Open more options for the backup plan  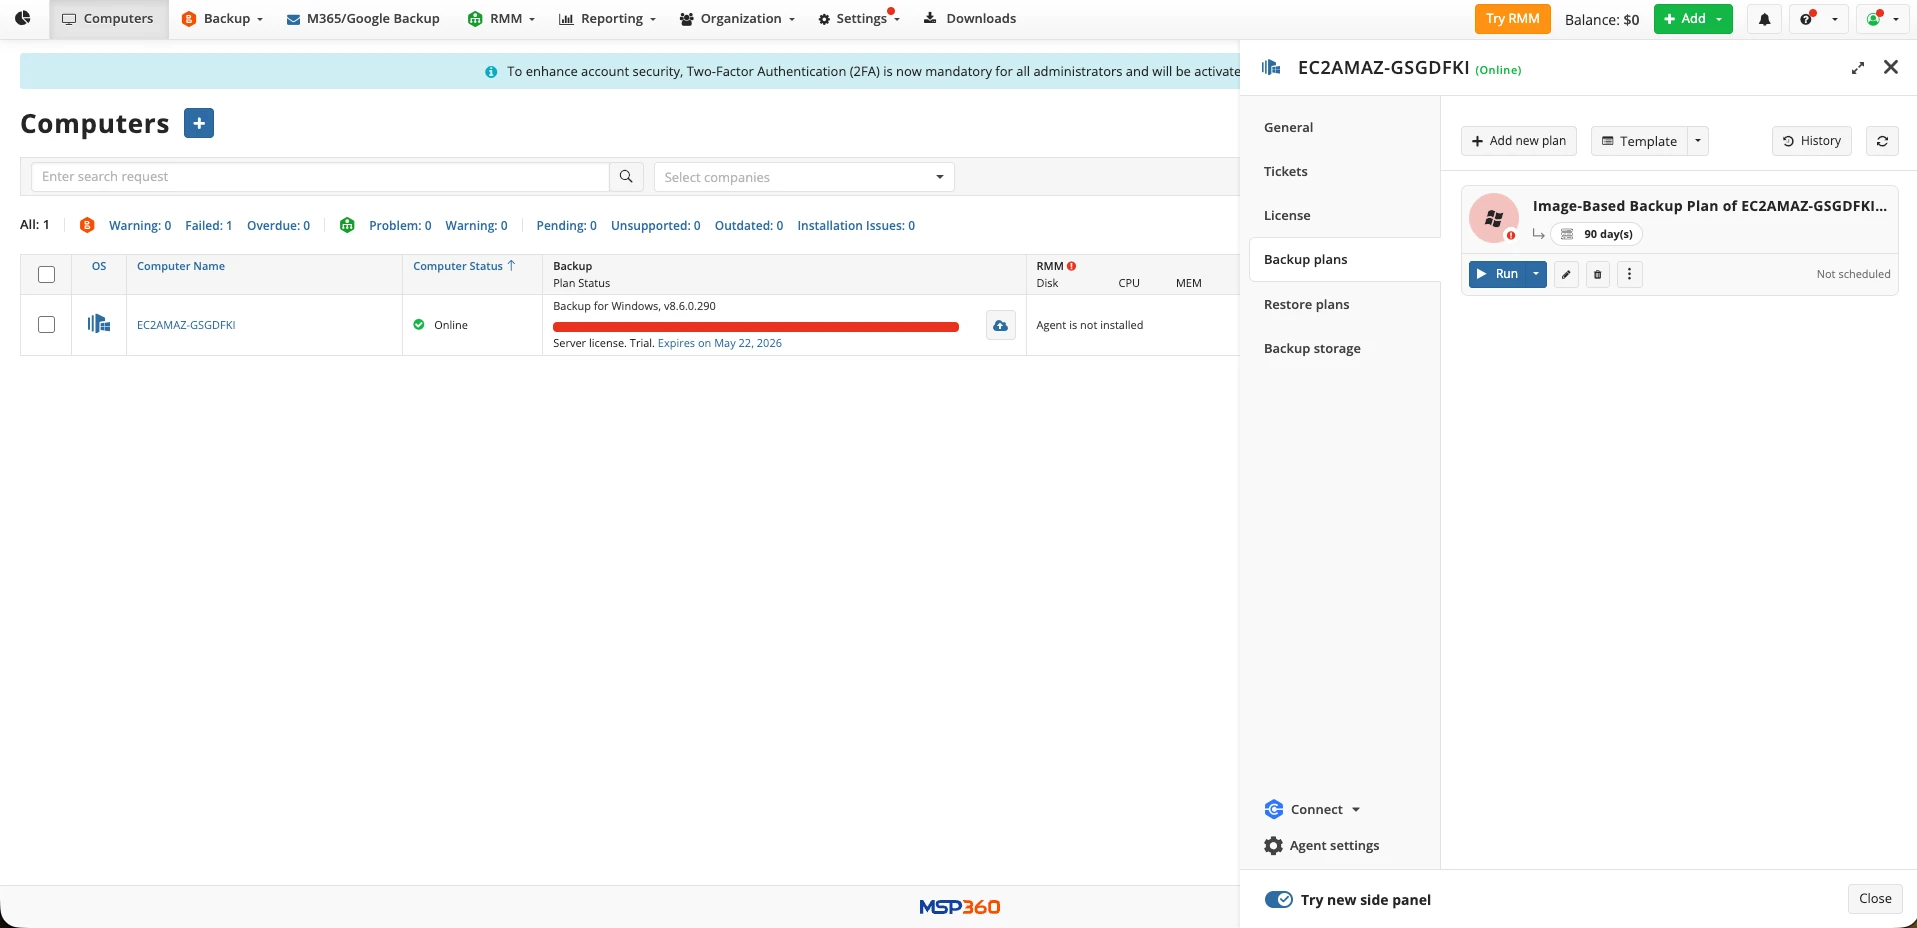(1629, 274)
